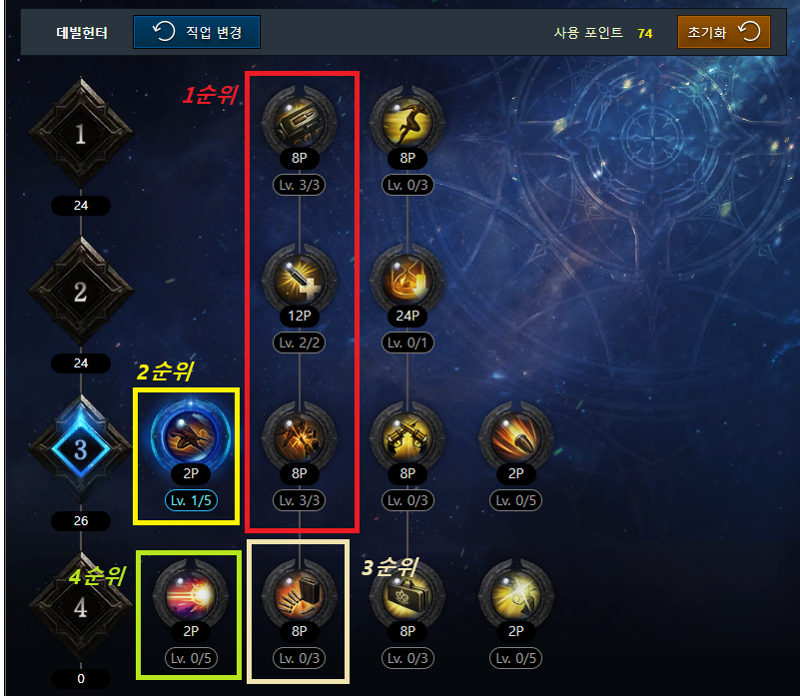800x696 pixels.
Task: Click the blue-glowing 2P leaping gunner skill
Action: click(x=191, y=438)
